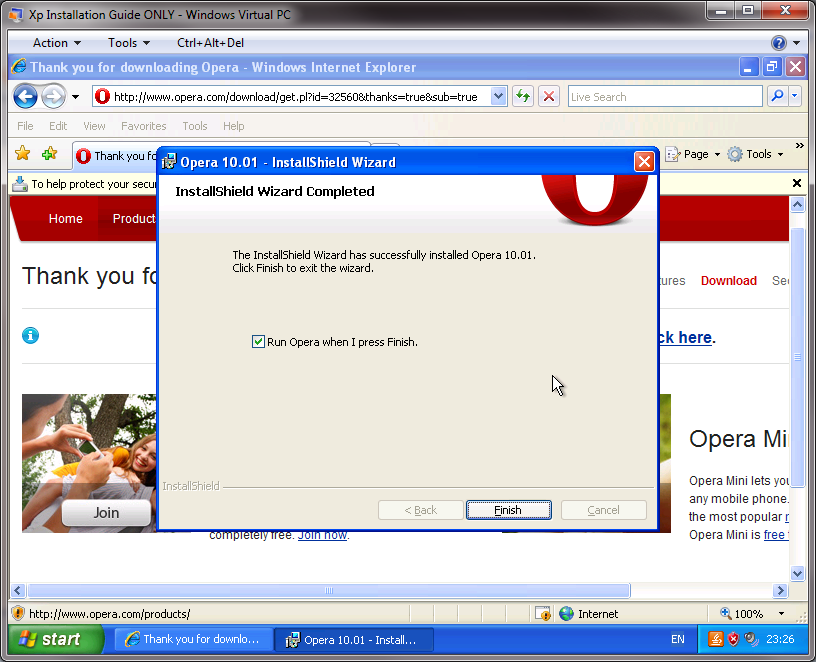The width and height of the screenshot is (816, 662).
Task: Open the IE File menu
Action: pyautogui.click(x=25, y=126)
